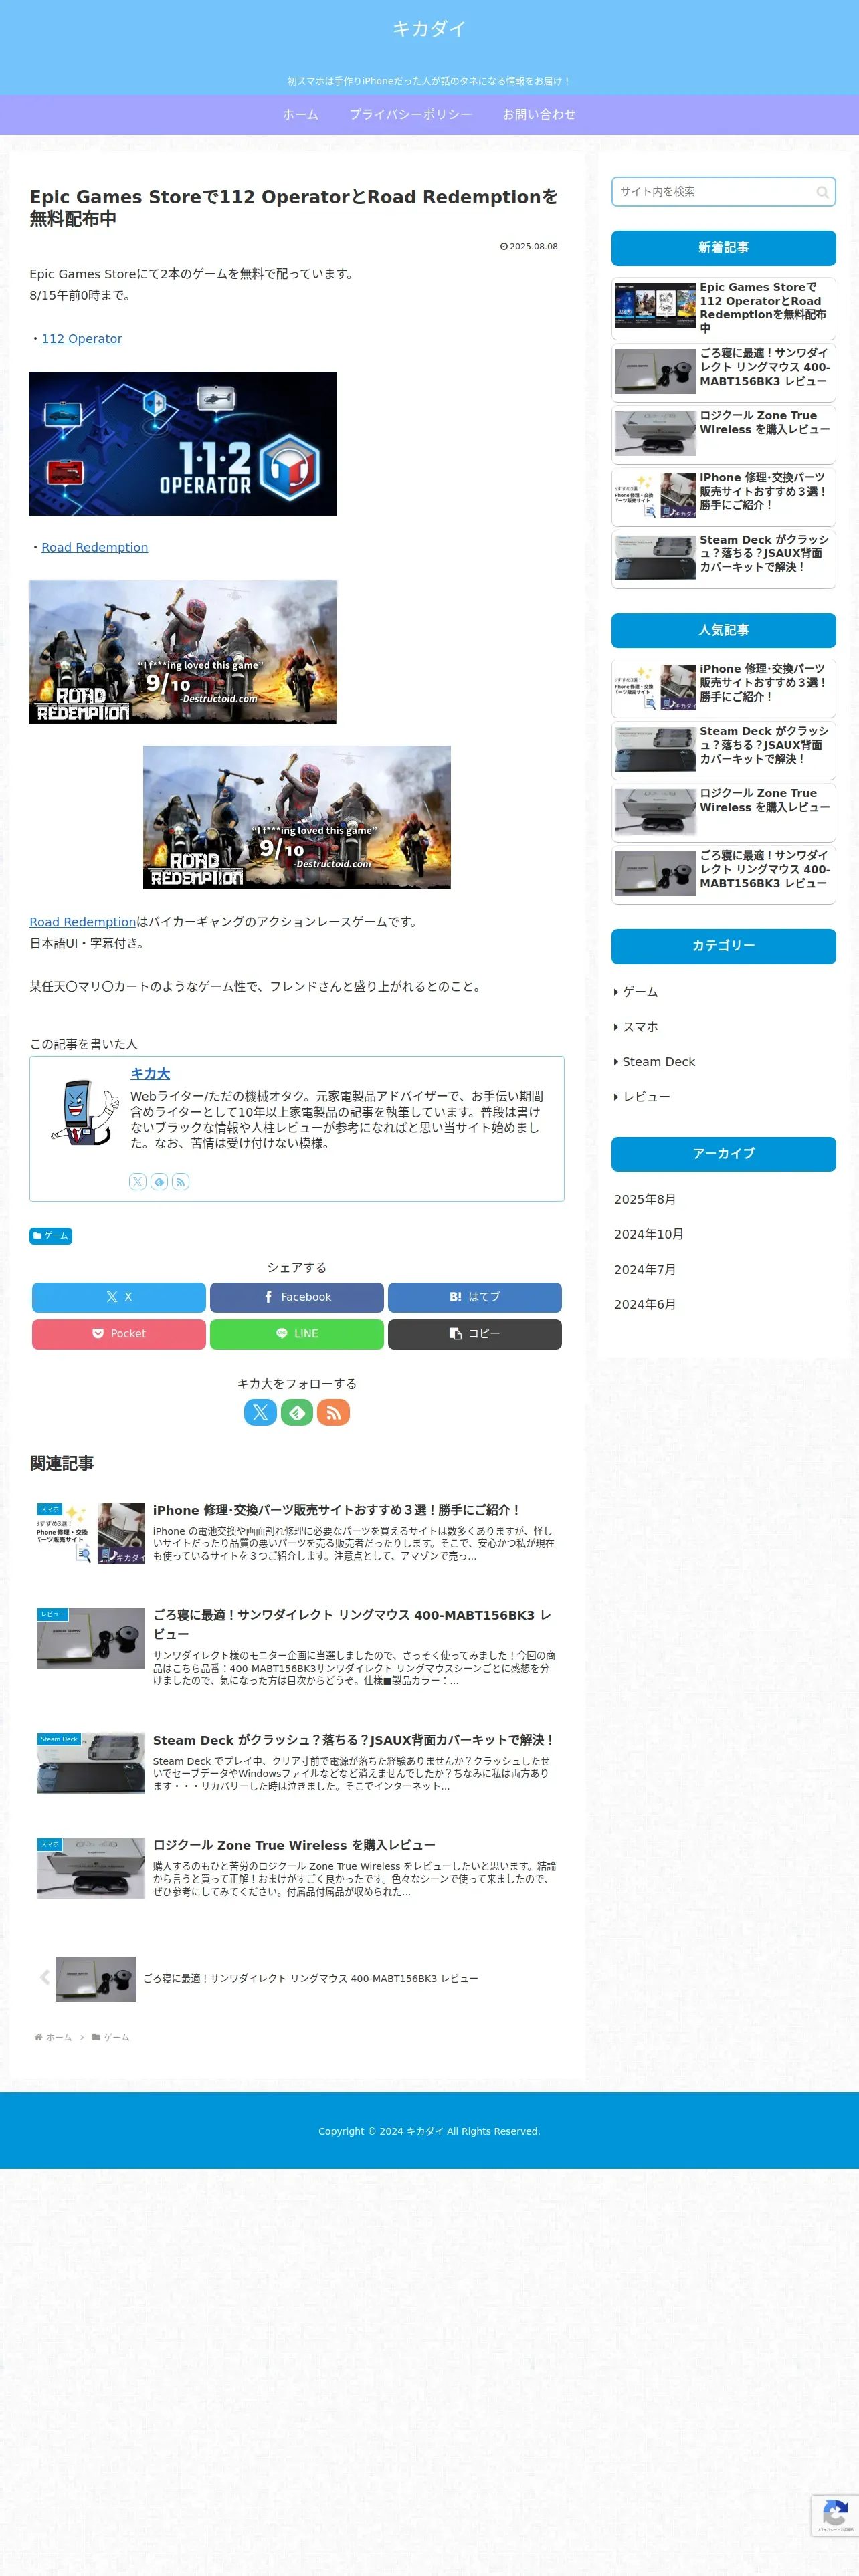Click the キカダイ site title
Screen dimensions: 859x2576
tap(429, 29)
